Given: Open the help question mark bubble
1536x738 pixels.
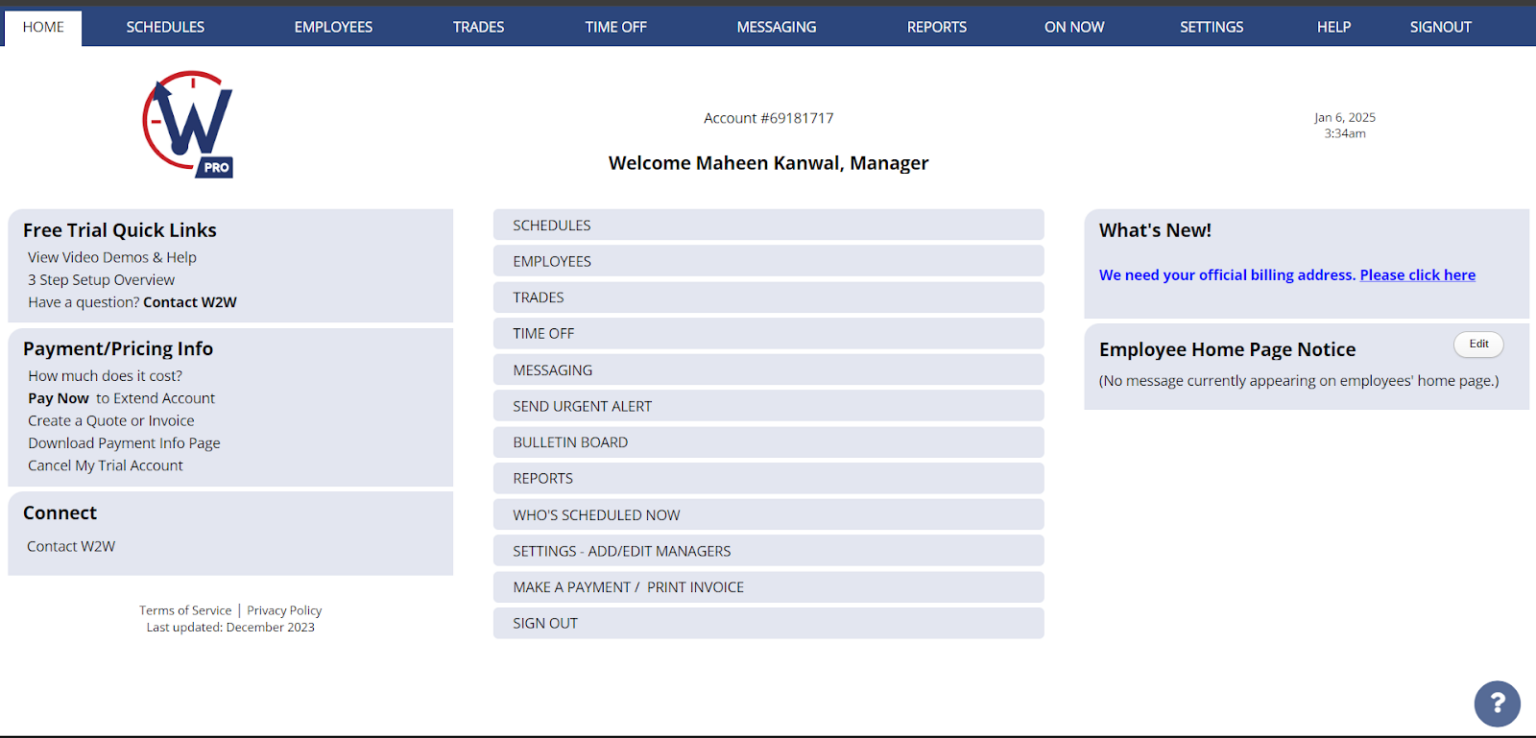Looking at the screenshot, I should 1497,704.
